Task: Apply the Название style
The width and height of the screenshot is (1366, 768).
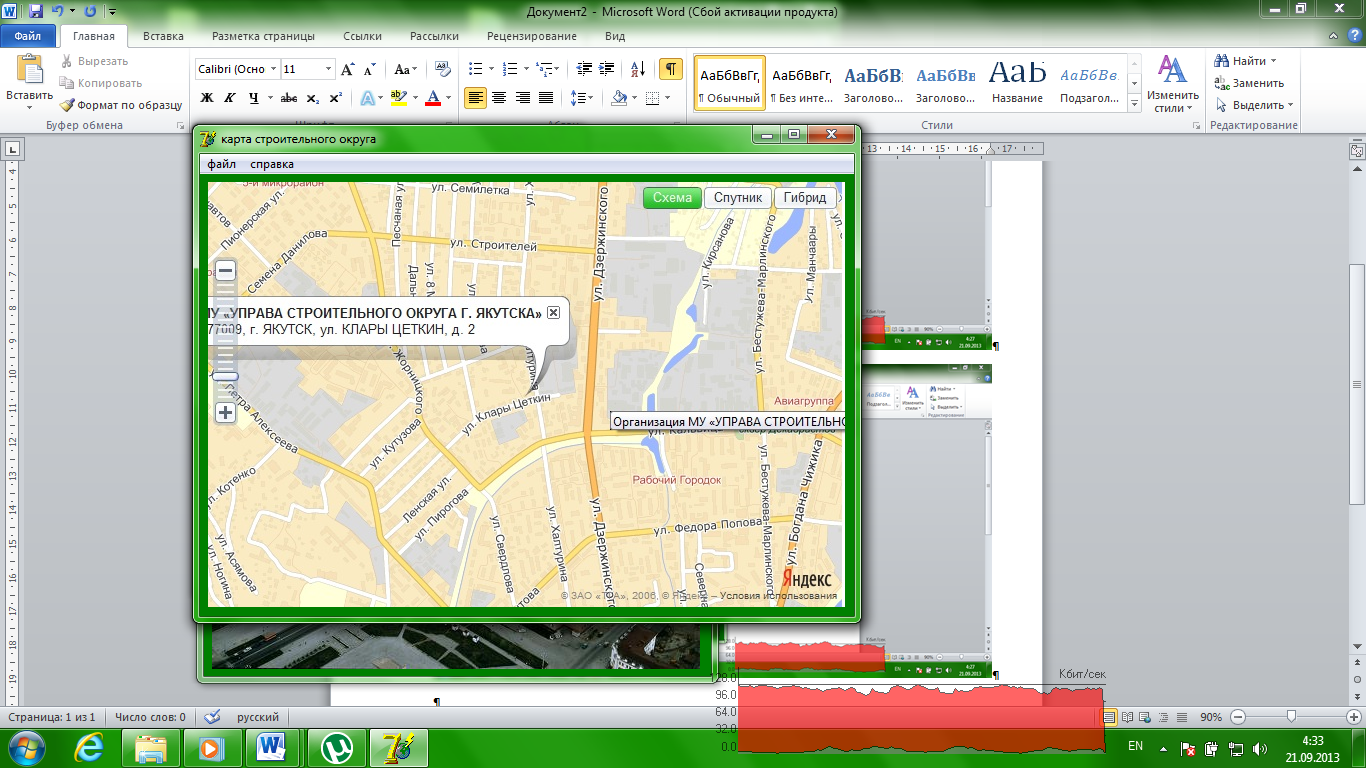Action: (x=1017, y=84)
